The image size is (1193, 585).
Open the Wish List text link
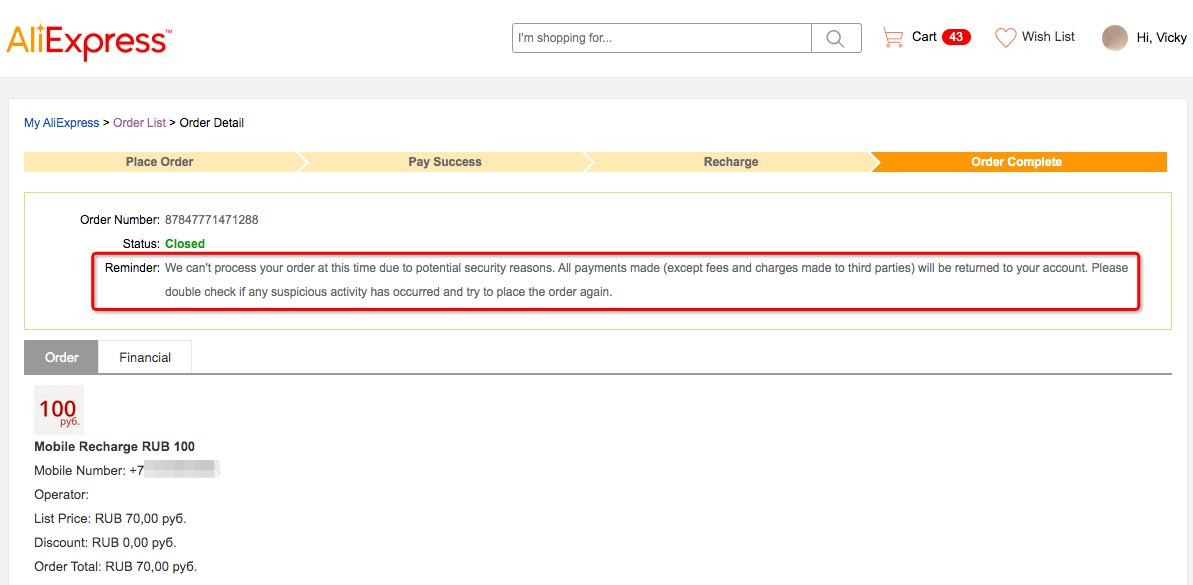point(1048,37)
